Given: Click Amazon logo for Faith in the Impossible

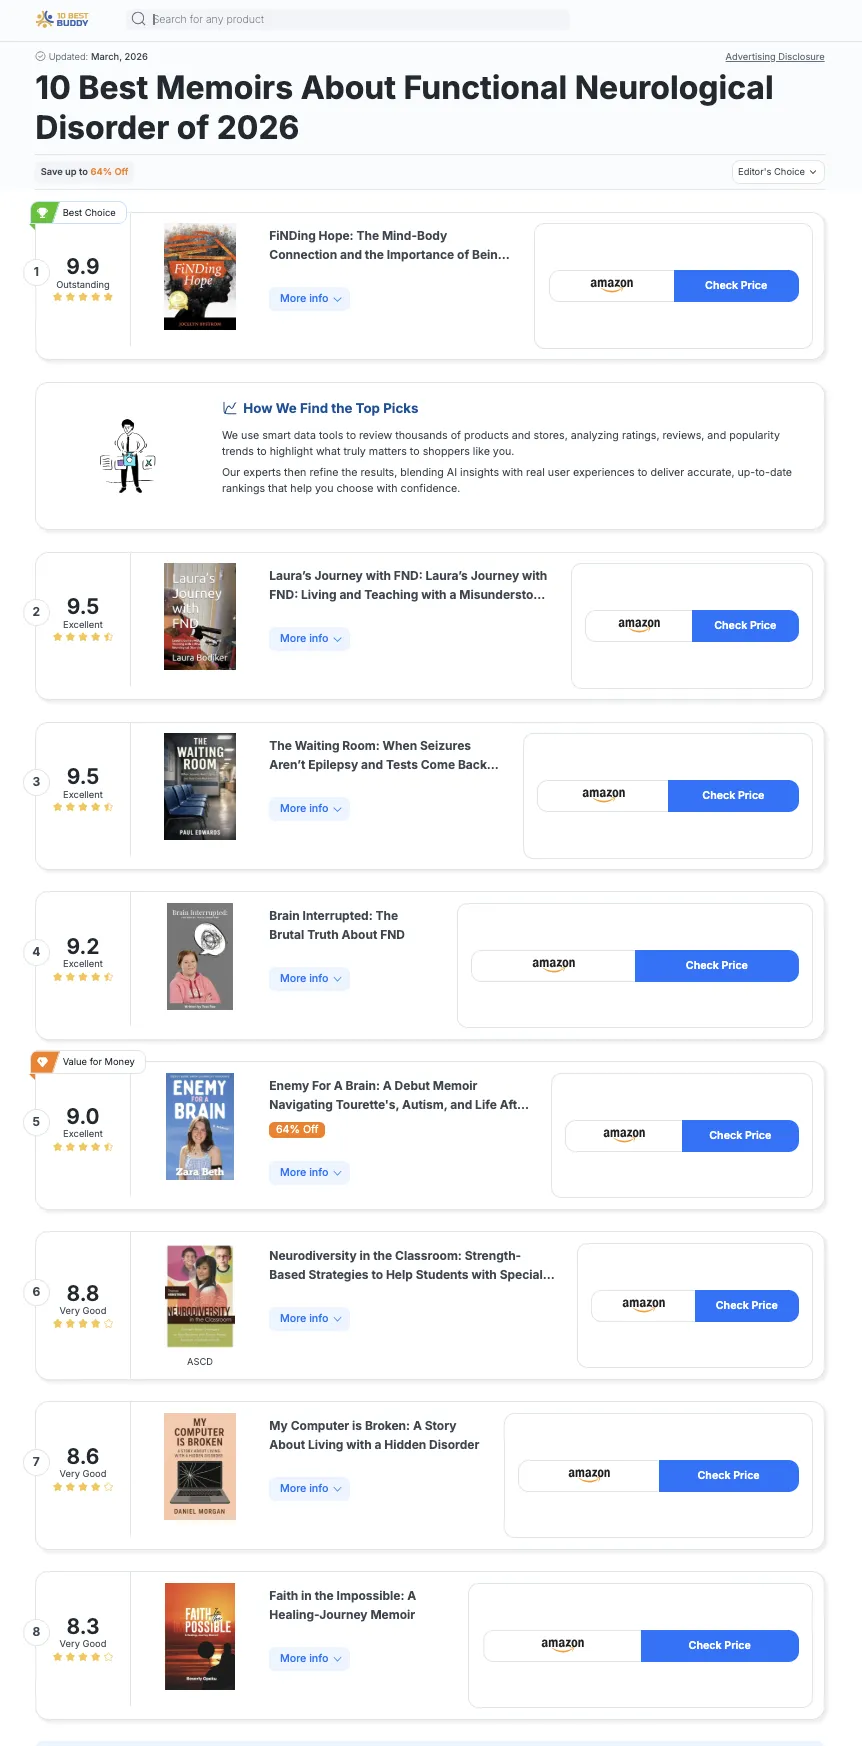Looking at the screenshot, I should point(563,1645).
